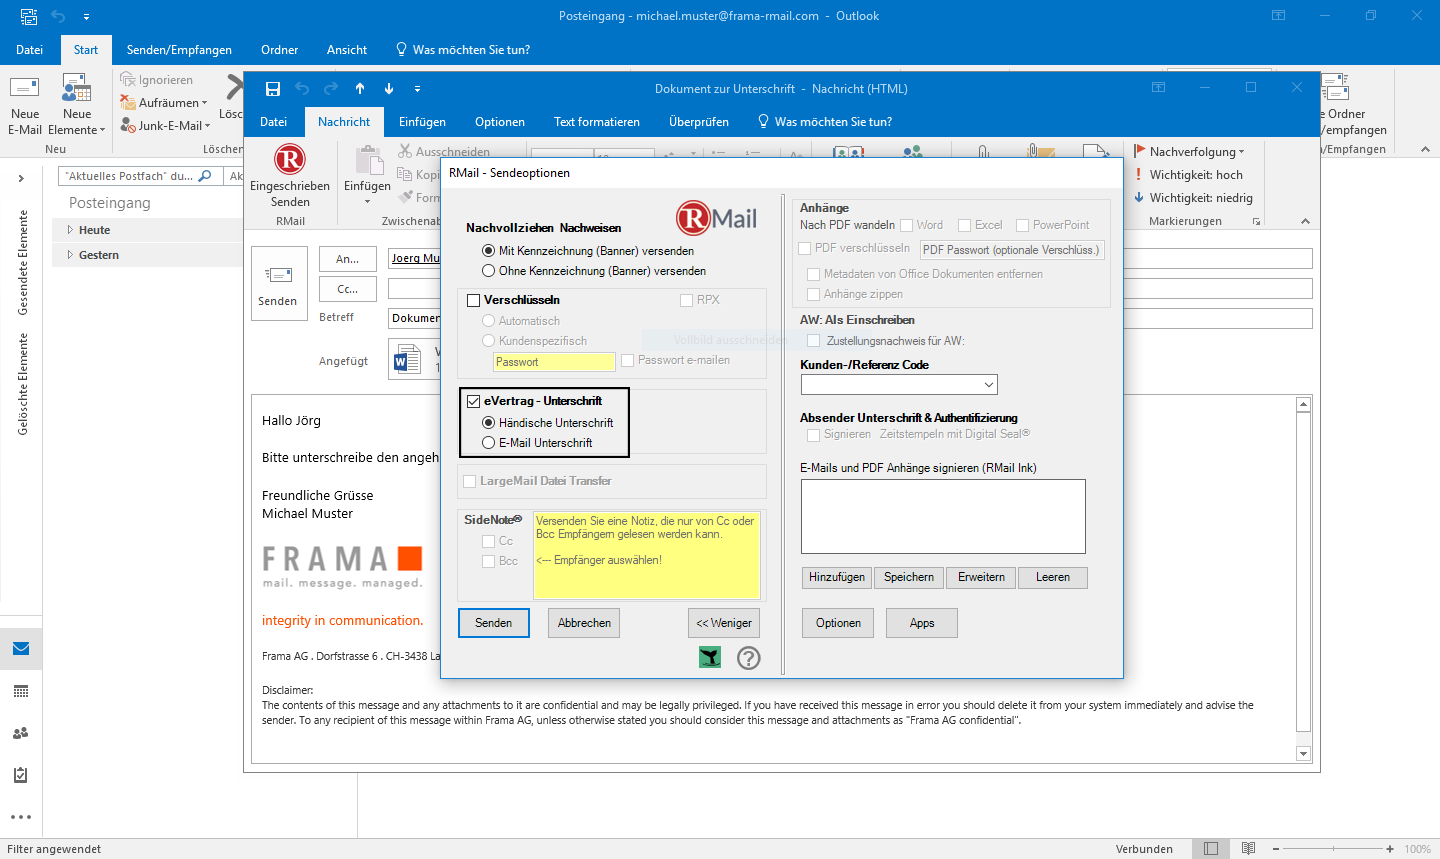The image size is (1440, 859).
Task: Enable the Verschlüsseln checkbox
Action: click(474, 300)
